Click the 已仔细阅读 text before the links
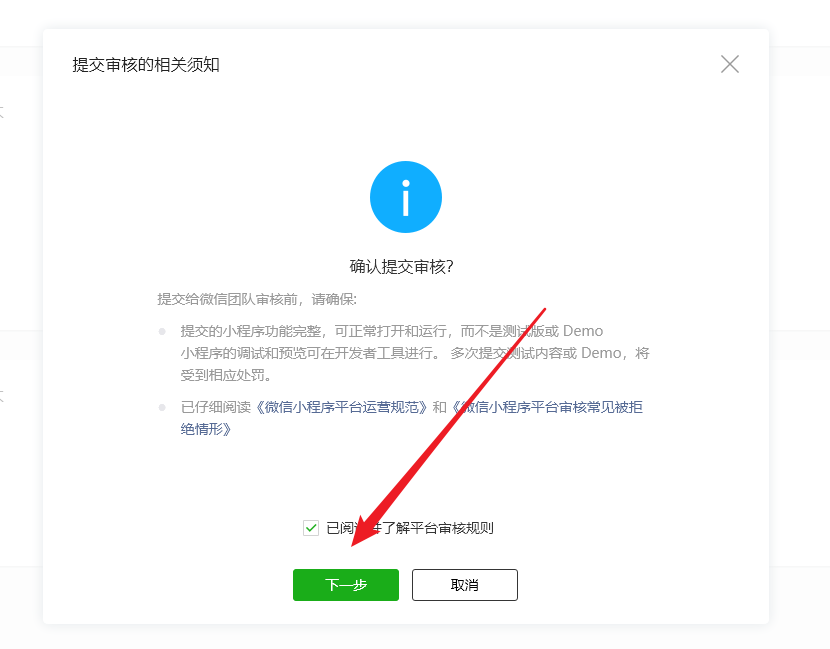The width and height of the screenshot is (830, 649). [215, 407]
